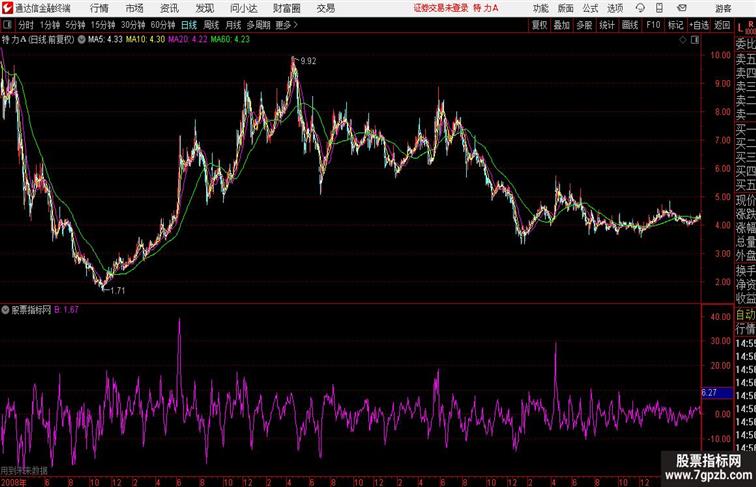The width and height of the screenshot is (756, 487).
Task: Open the 功能 menu
Action: [540, 8]
